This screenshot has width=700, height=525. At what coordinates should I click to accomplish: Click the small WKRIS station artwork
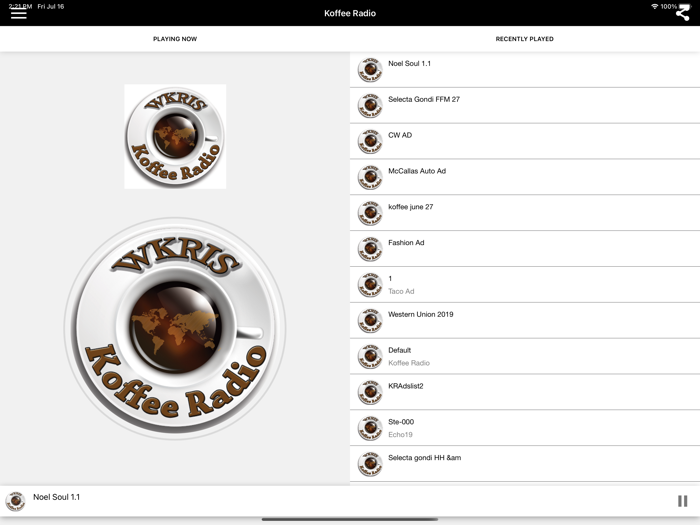[x=175, y=137]
